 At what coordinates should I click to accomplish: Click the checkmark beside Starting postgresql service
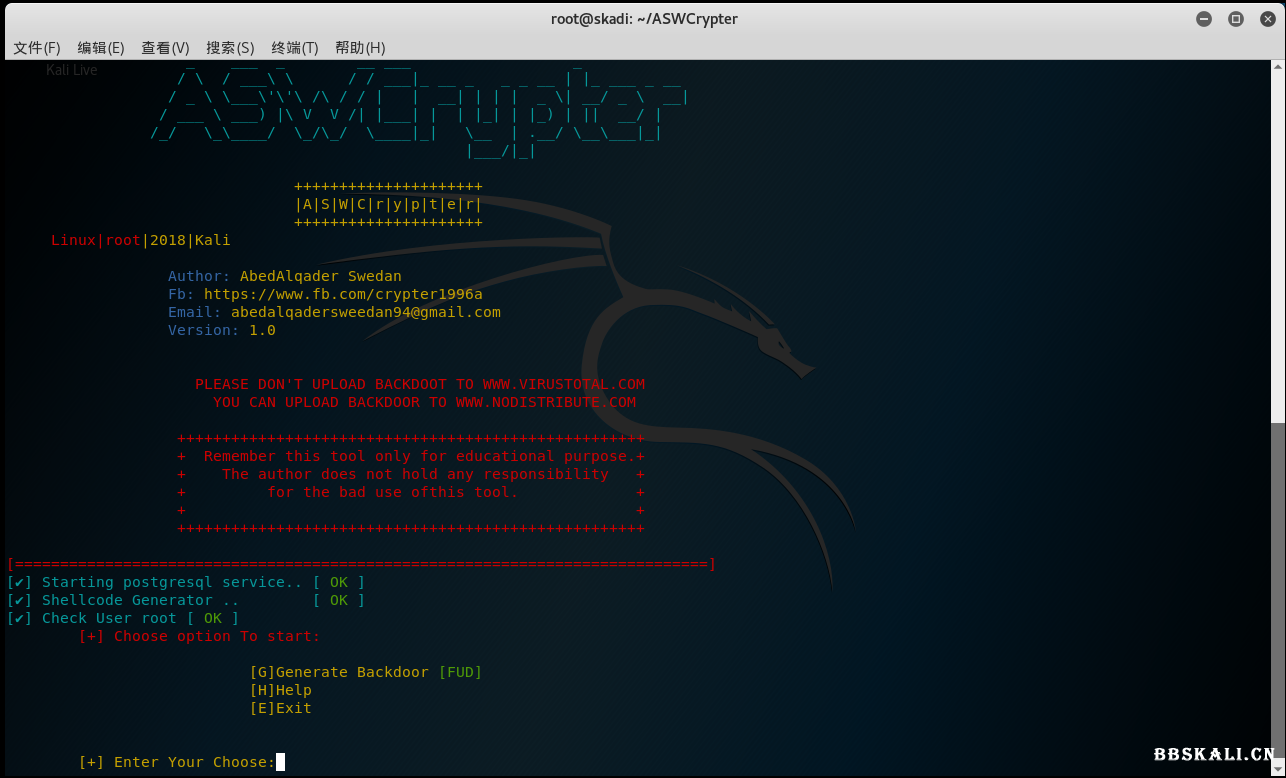point(20,582)
